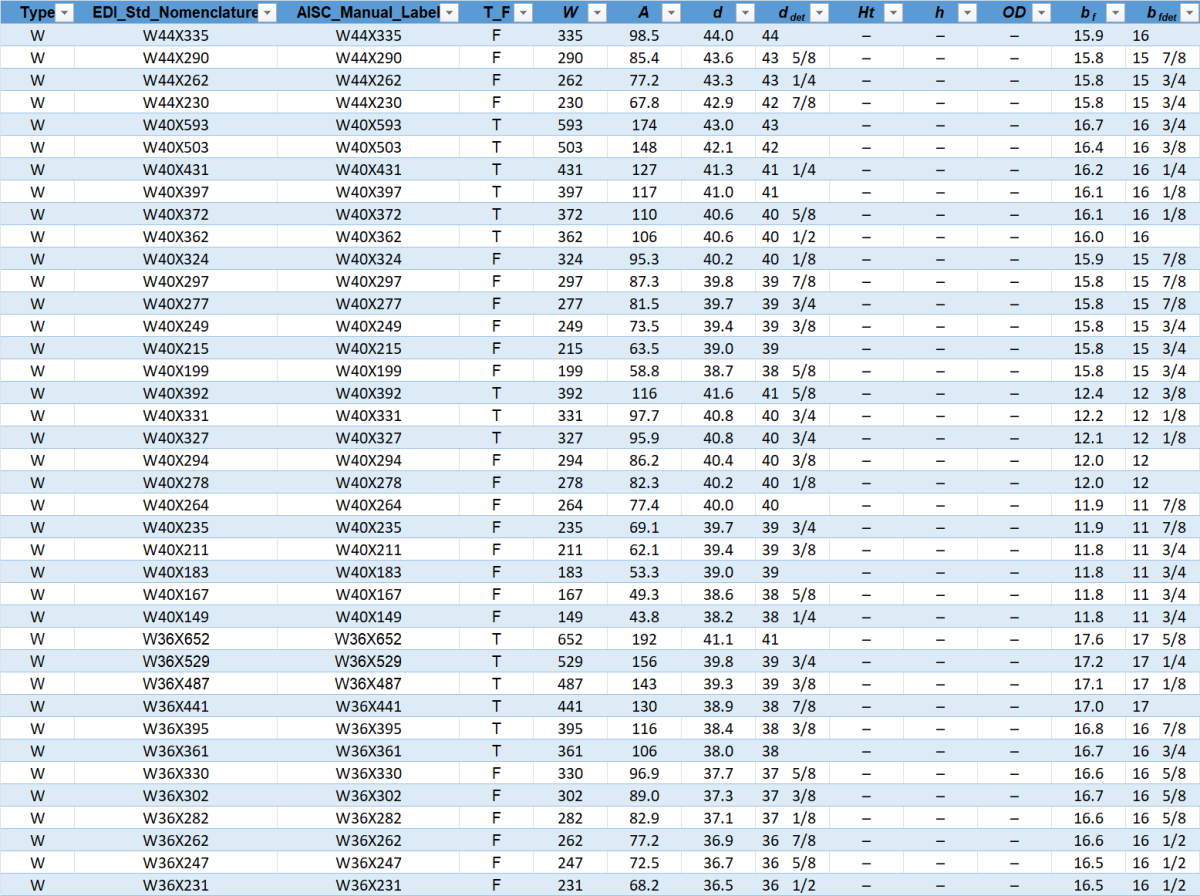Open the A column filter dropdown
The width and height of the screenshot is (1200, 896).
[670, 13]
